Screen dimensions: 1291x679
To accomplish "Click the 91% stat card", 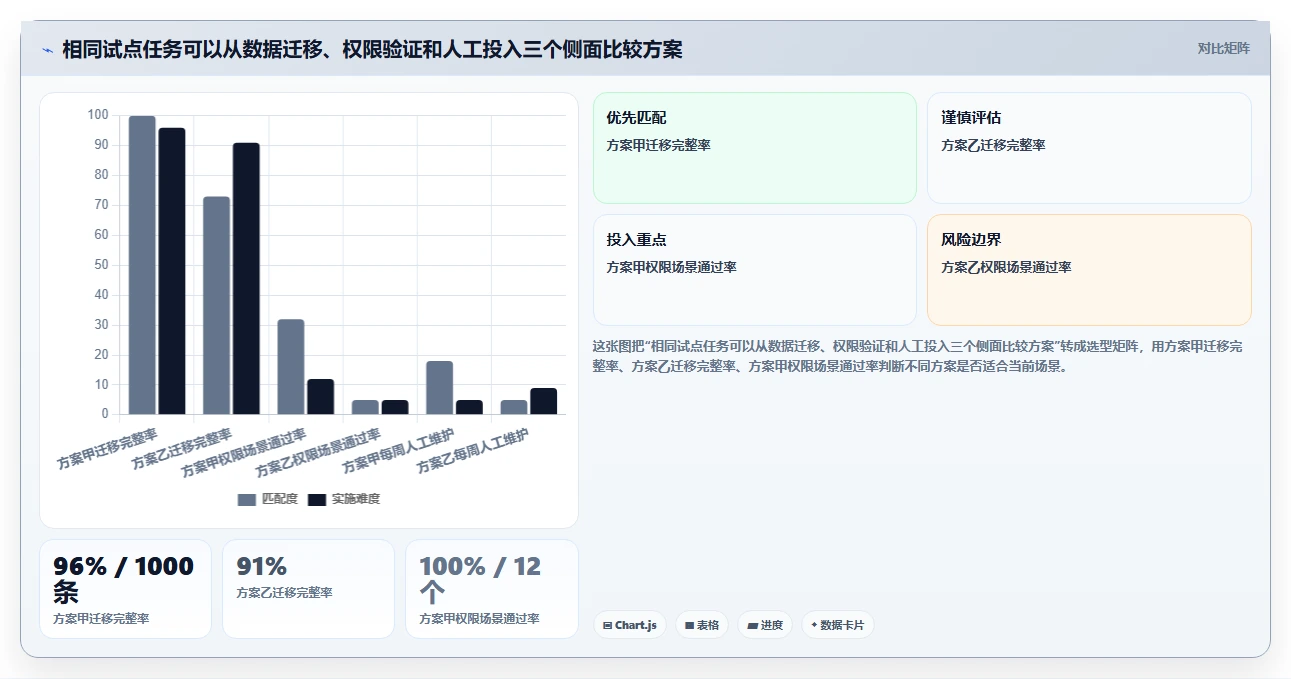I will [x=308, y=589].
